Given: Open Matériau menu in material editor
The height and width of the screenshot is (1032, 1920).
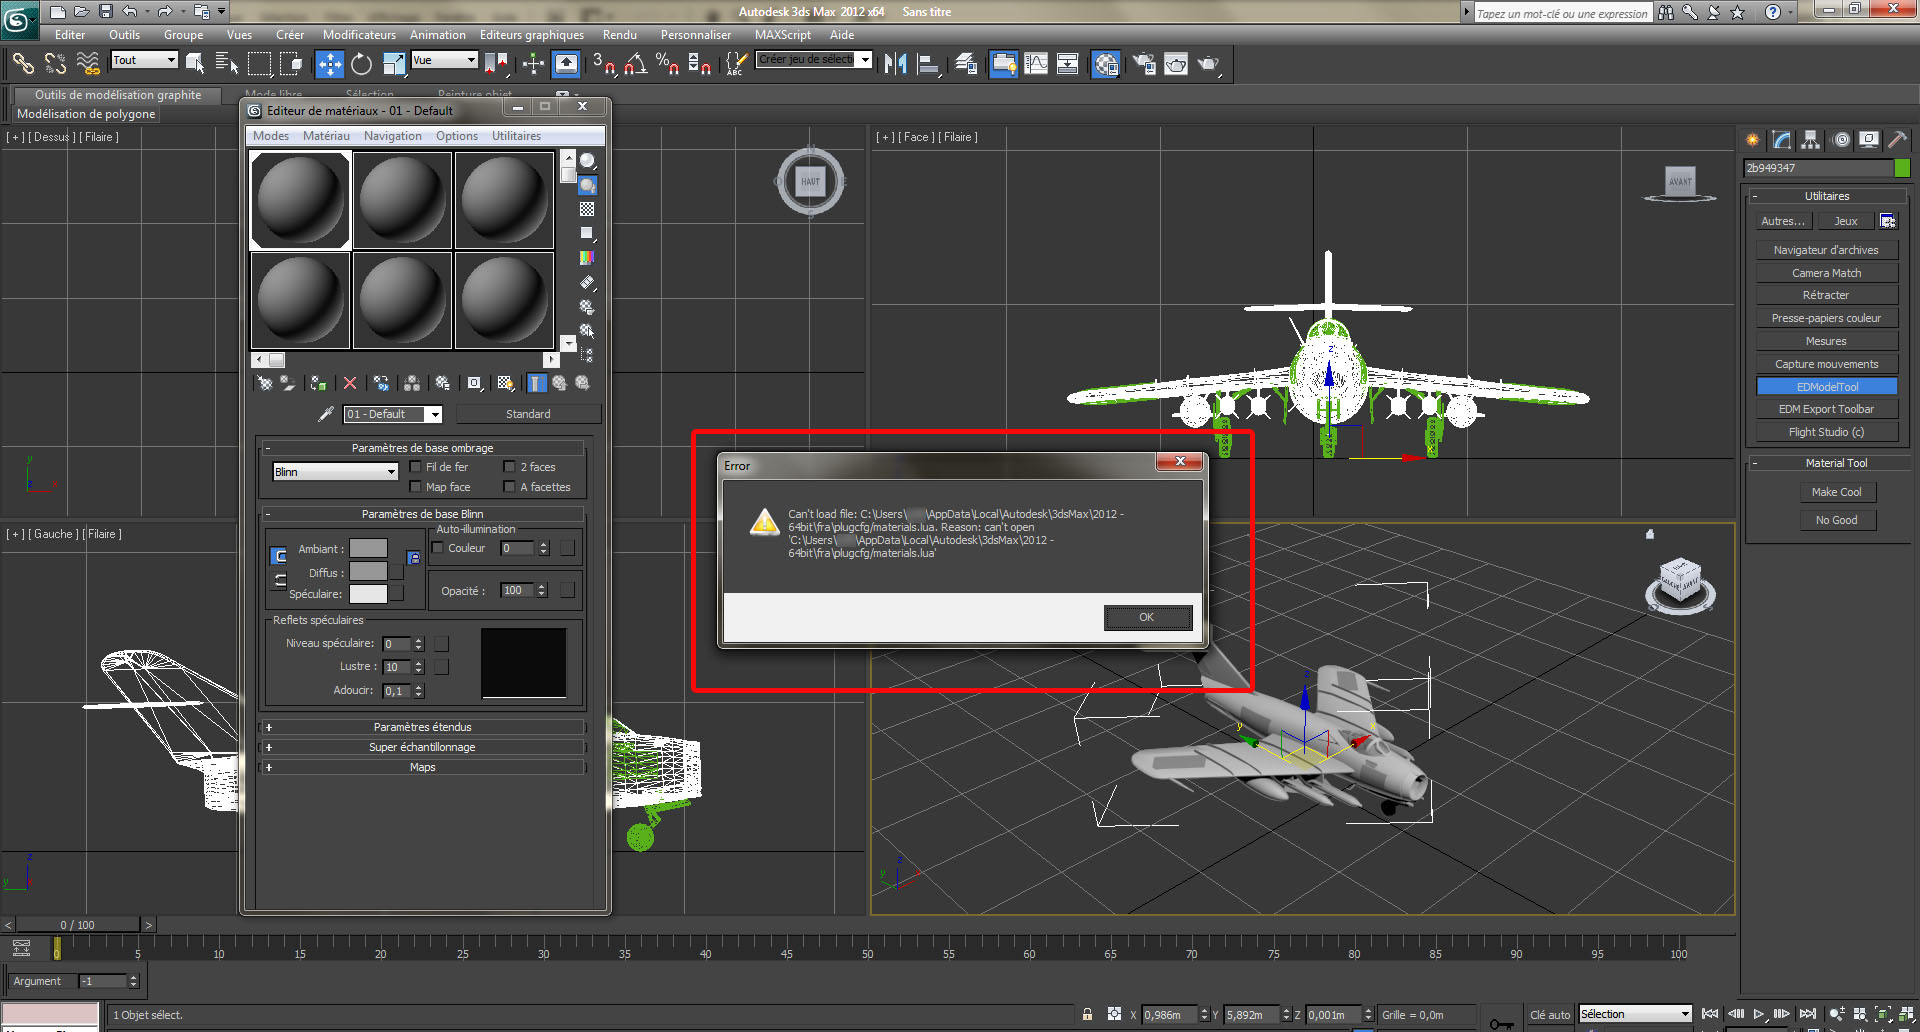Looking at the screenshot, I should [x=326, y=136].
